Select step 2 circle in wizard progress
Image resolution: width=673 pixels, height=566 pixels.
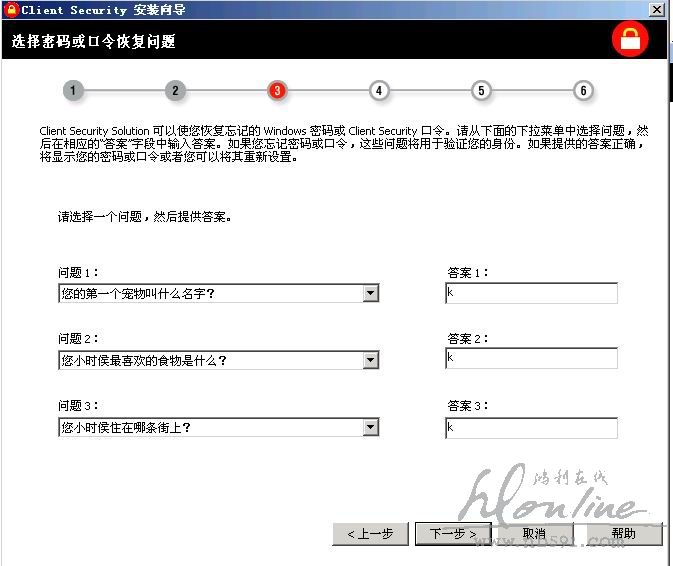click(x=175, y=91)
